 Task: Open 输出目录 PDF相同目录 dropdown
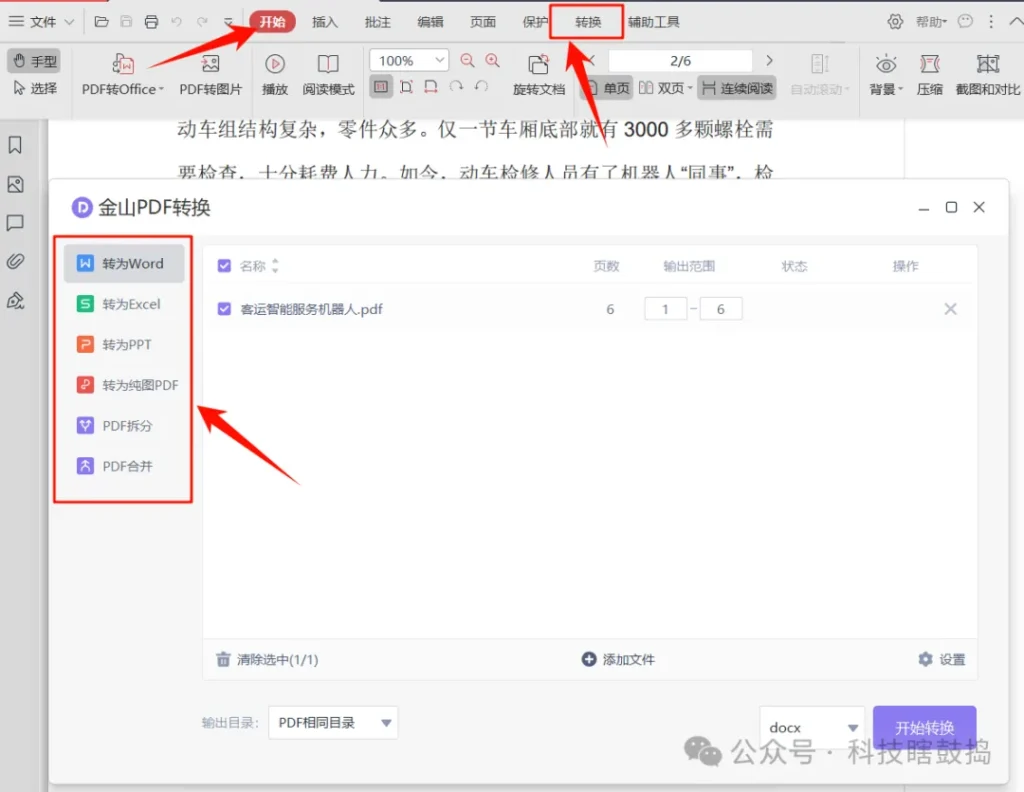333,722
